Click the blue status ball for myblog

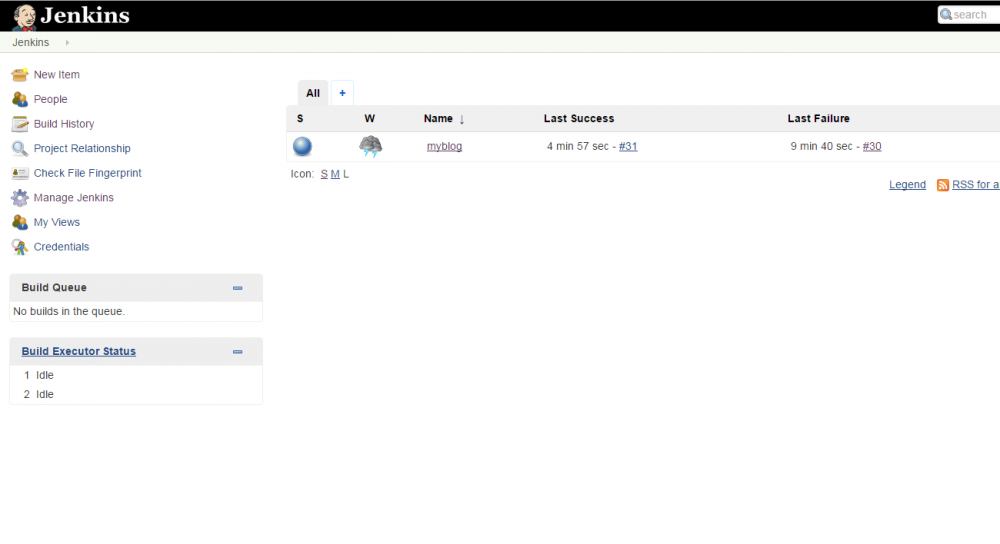[302, 147]
